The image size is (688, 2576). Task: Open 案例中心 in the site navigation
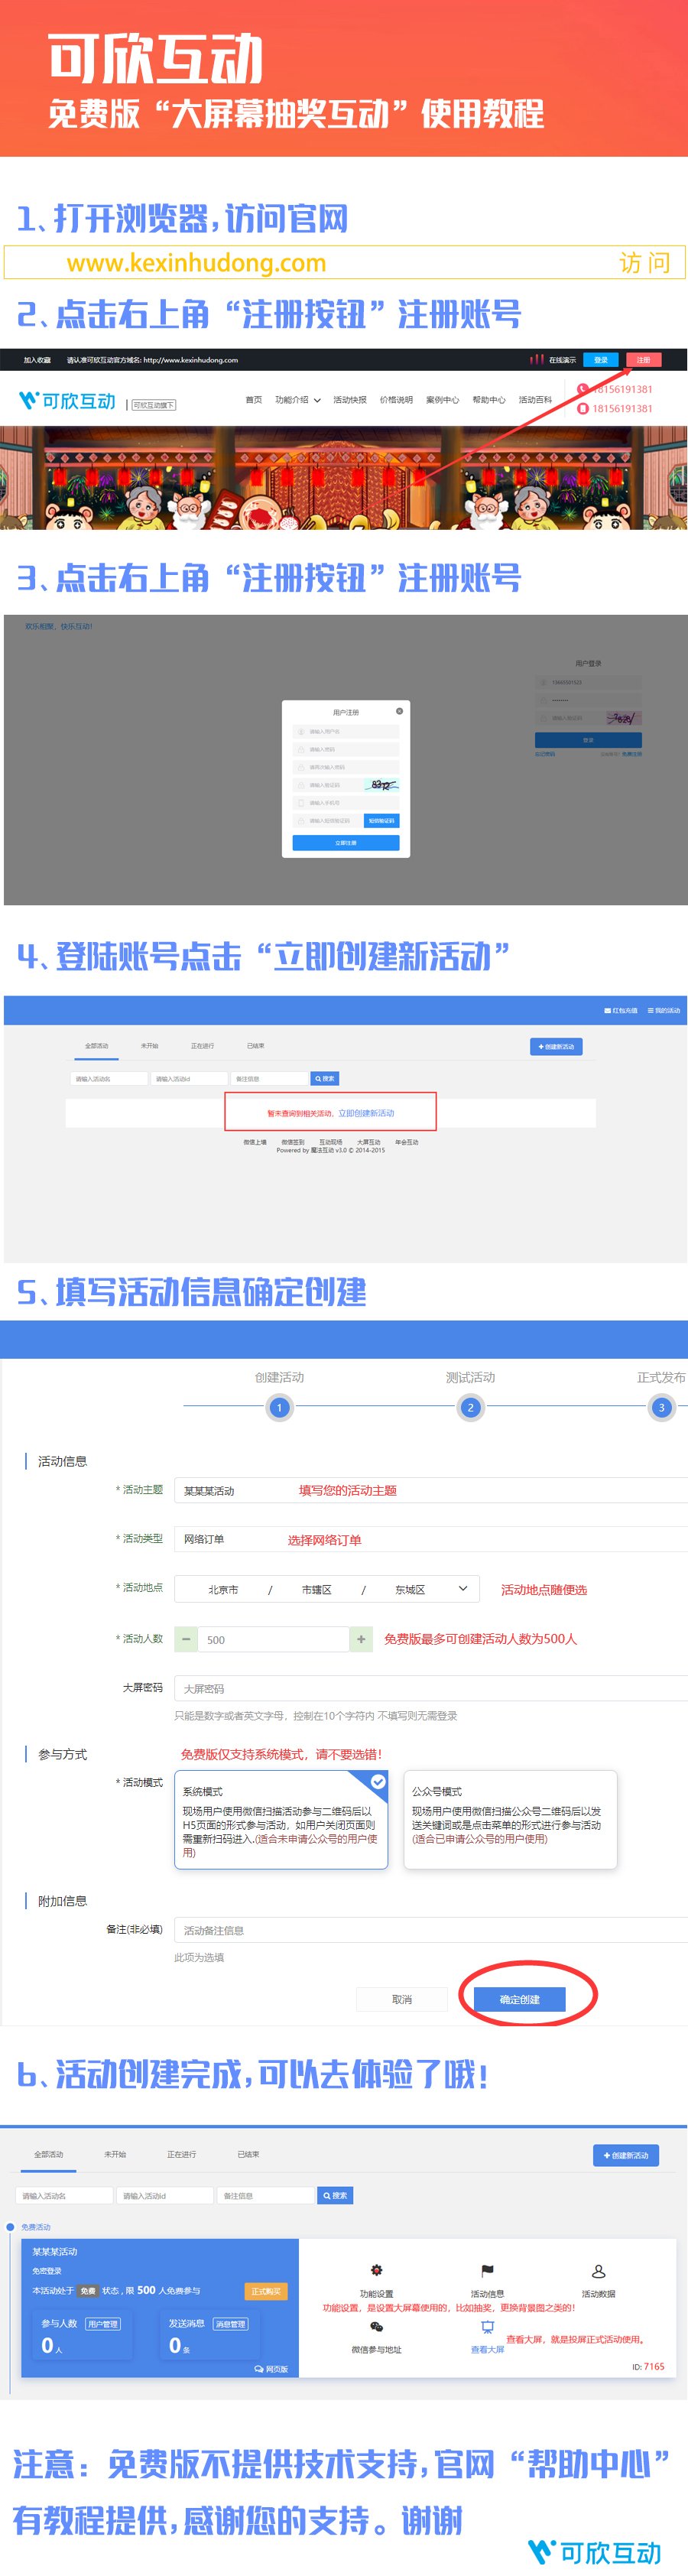443,400
